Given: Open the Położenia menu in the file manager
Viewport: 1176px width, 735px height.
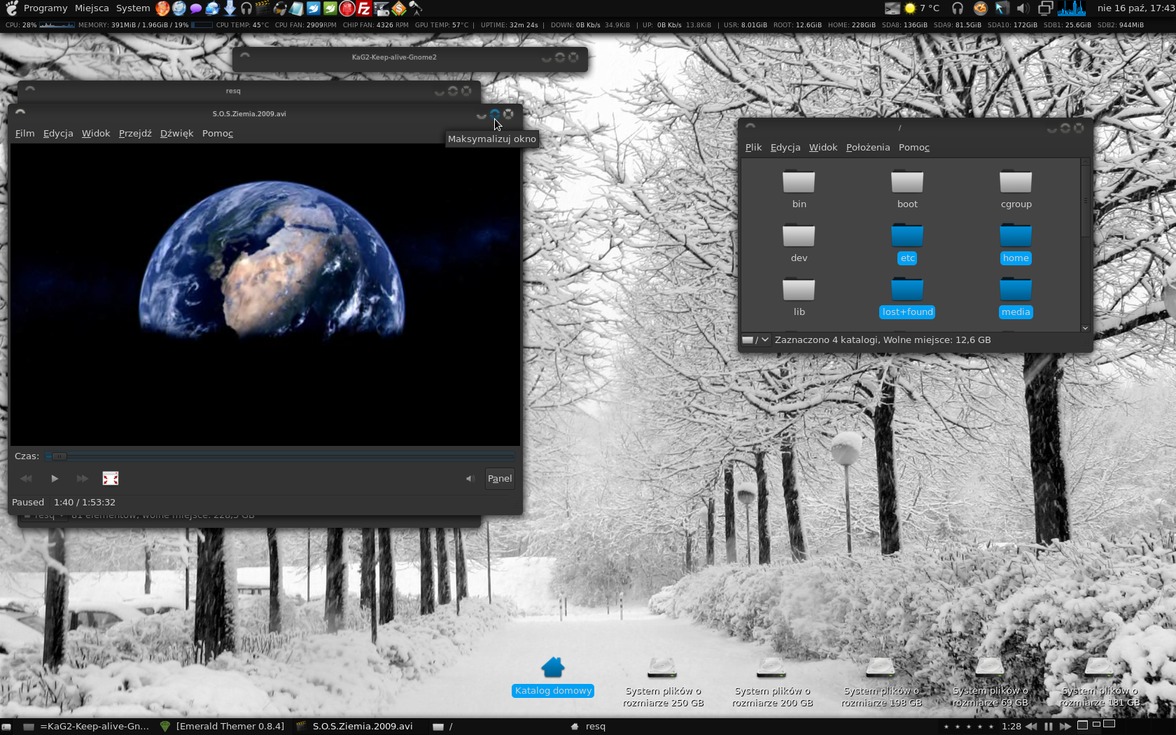Looking at the screenshot, I should (x=868, y=148).
